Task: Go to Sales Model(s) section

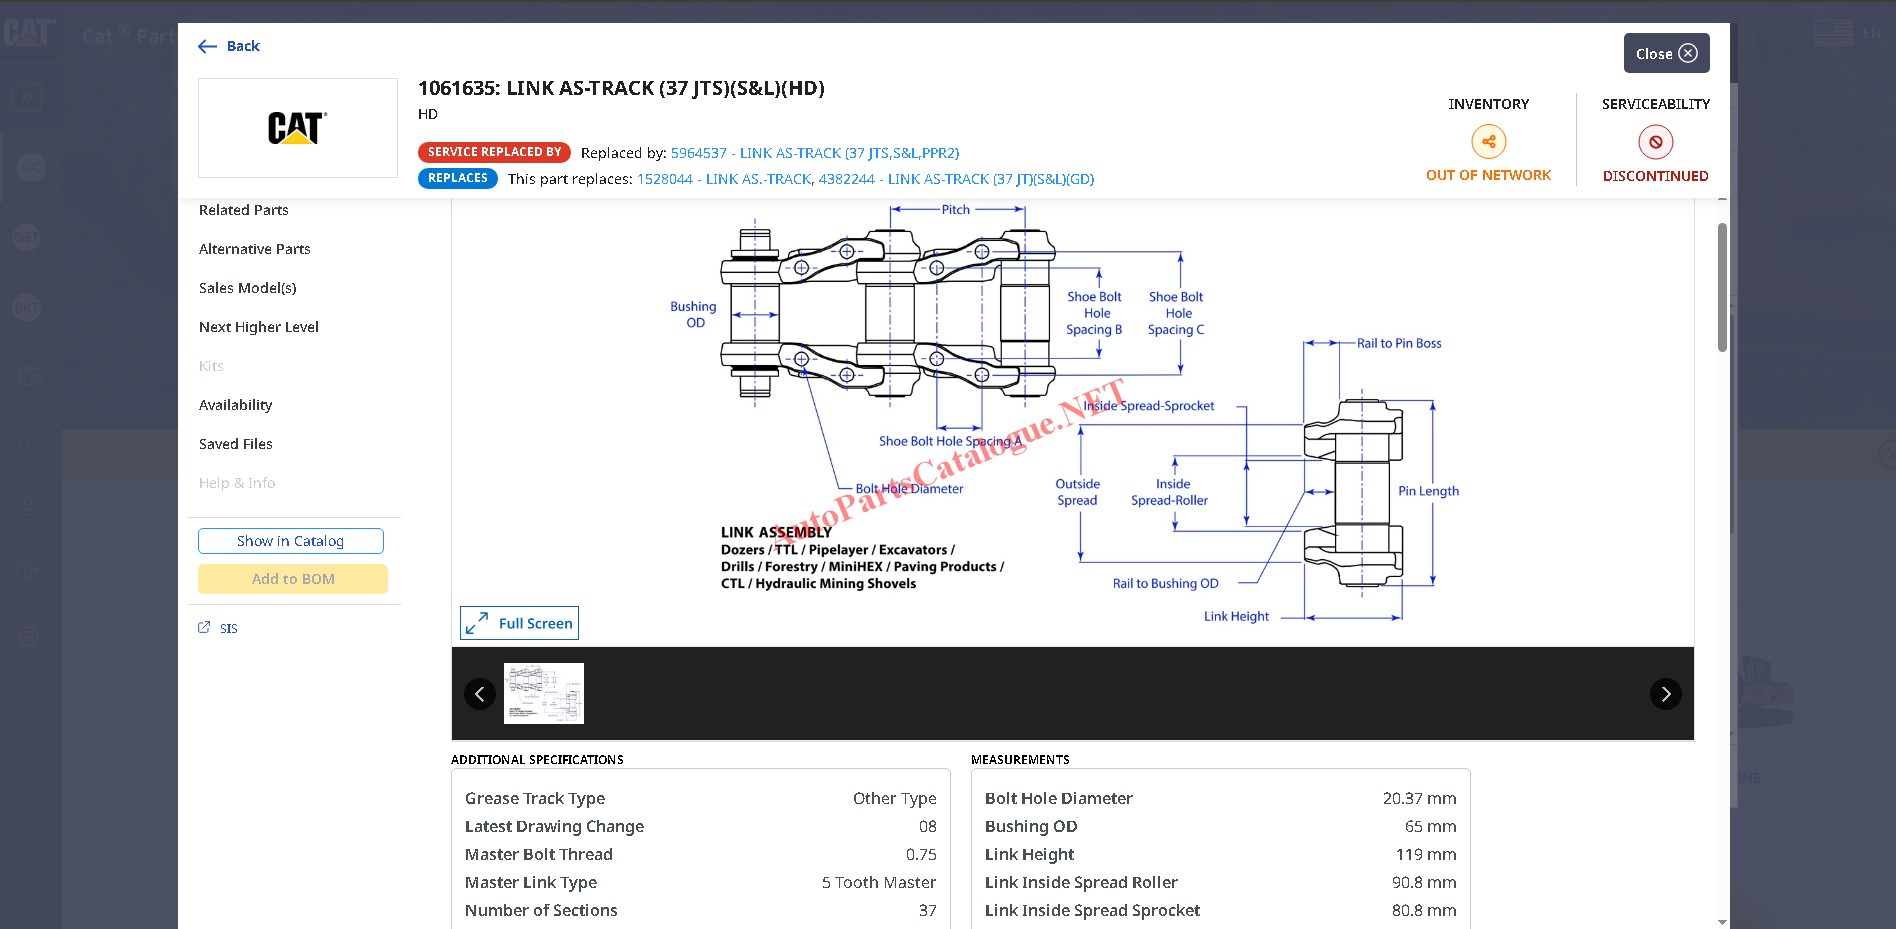Action: click(247, 288)
